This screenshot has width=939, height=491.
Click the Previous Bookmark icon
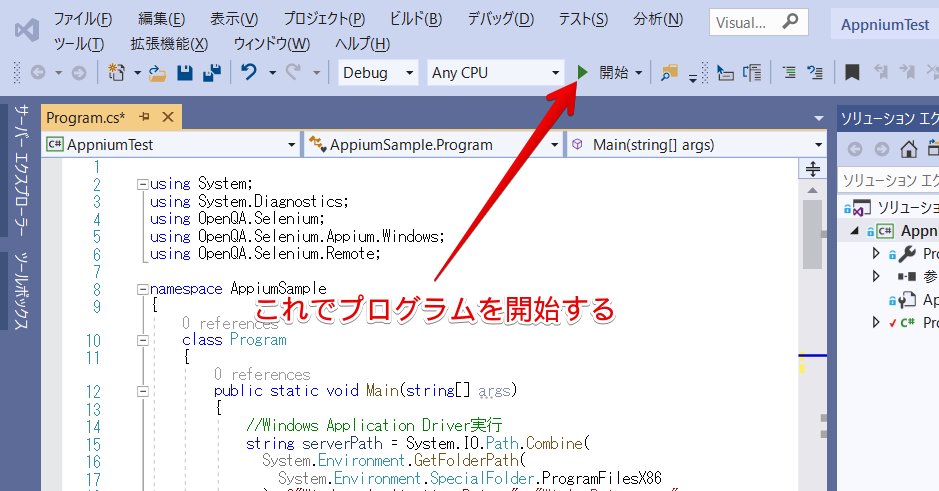tap(881, 72)
